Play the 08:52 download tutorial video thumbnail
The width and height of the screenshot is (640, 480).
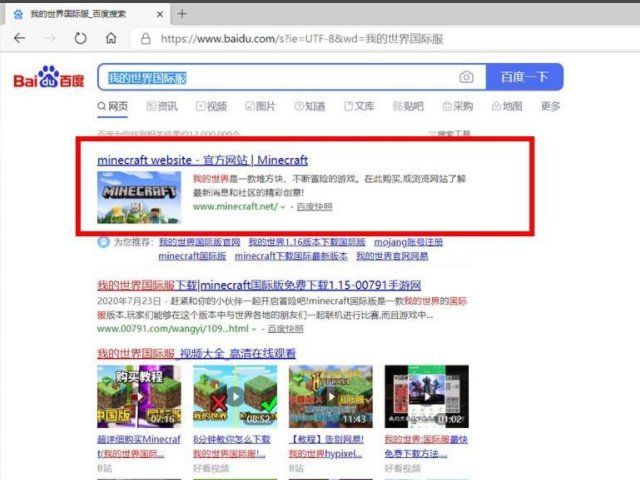click(x=235, y=396)
